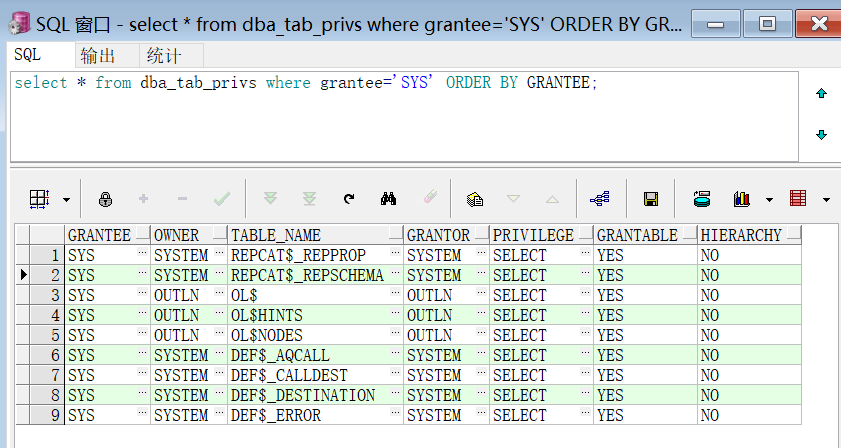Sort by the GRANTEE column header

(x=107, y=235)
